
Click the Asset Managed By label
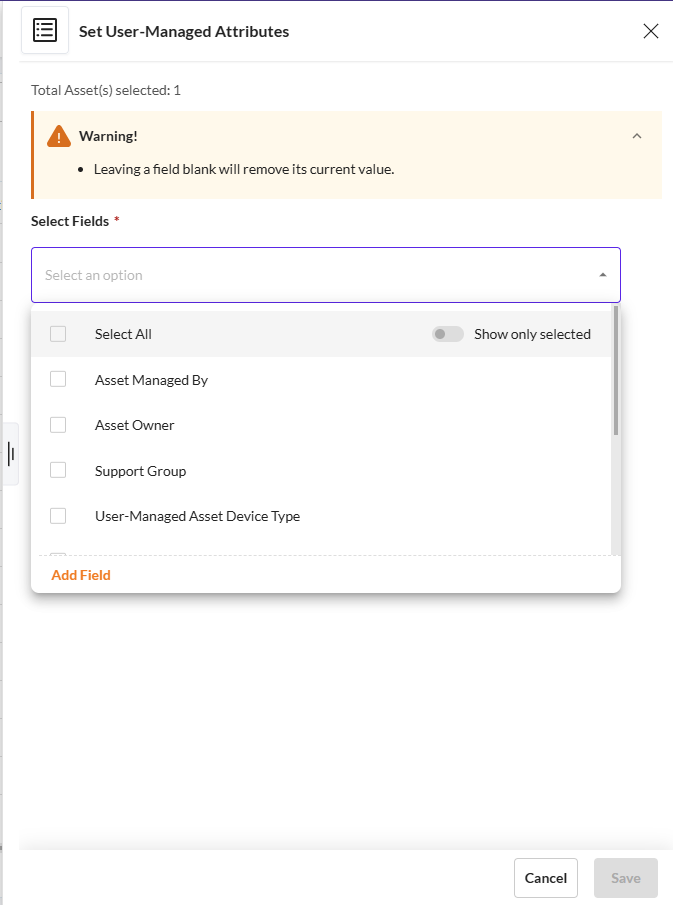[x=151, y=380]
